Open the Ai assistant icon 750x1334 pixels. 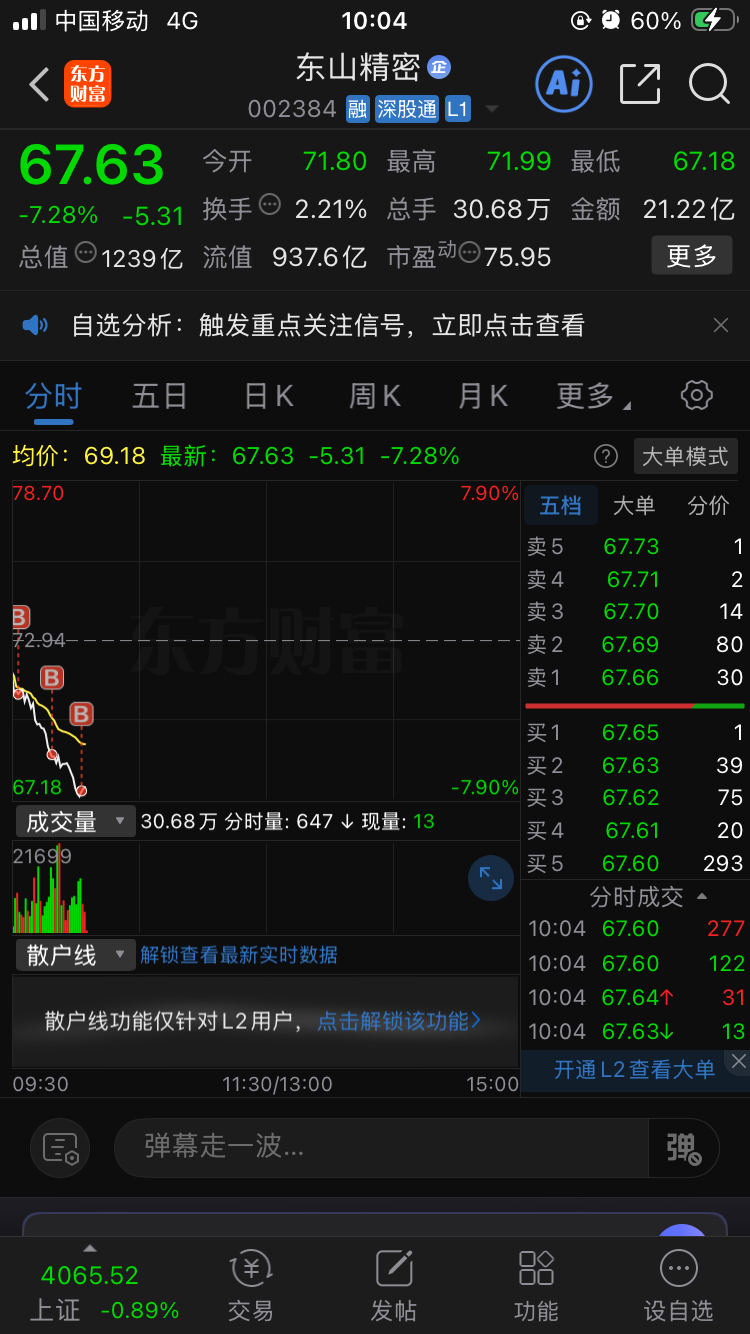[x=564, y=84]
